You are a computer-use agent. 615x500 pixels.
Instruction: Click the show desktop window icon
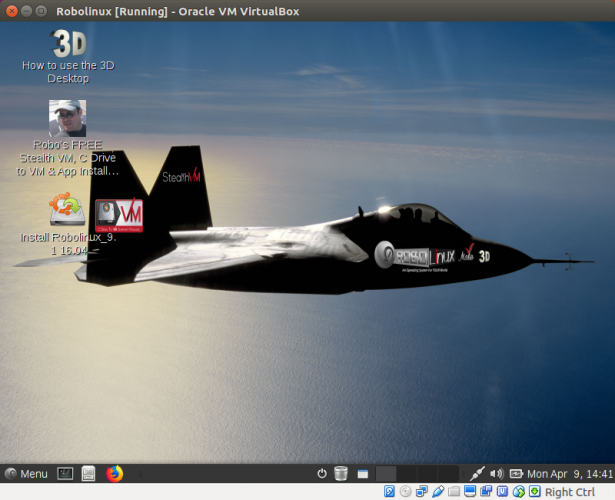363,474
